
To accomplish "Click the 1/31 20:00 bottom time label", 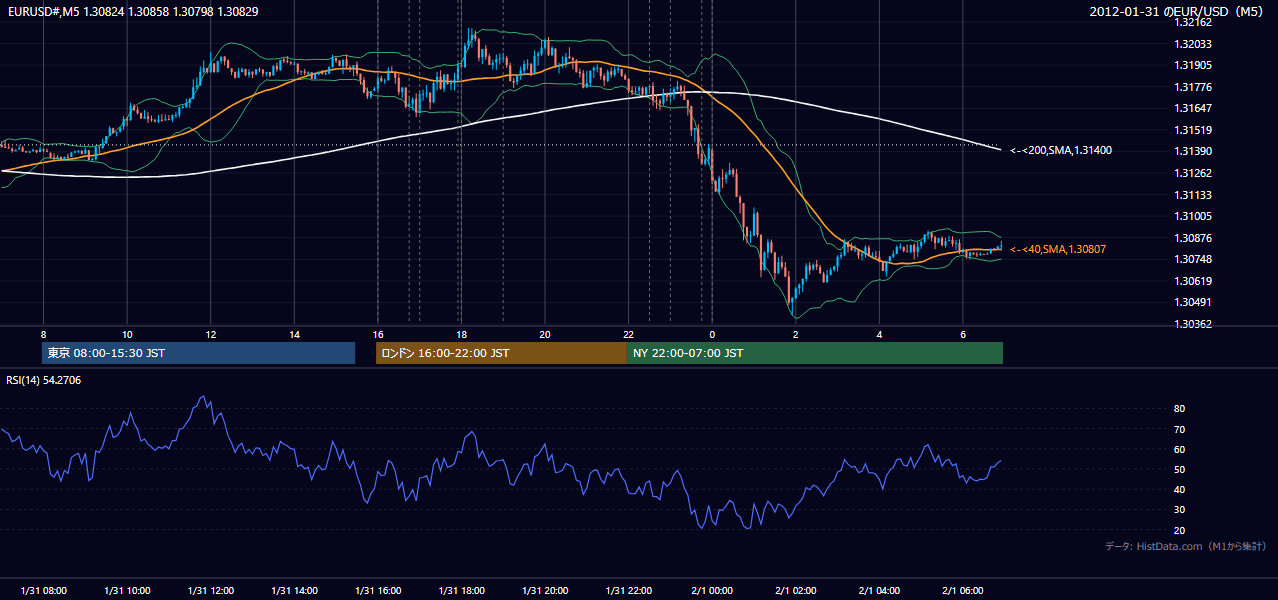I will coord(545,591).
